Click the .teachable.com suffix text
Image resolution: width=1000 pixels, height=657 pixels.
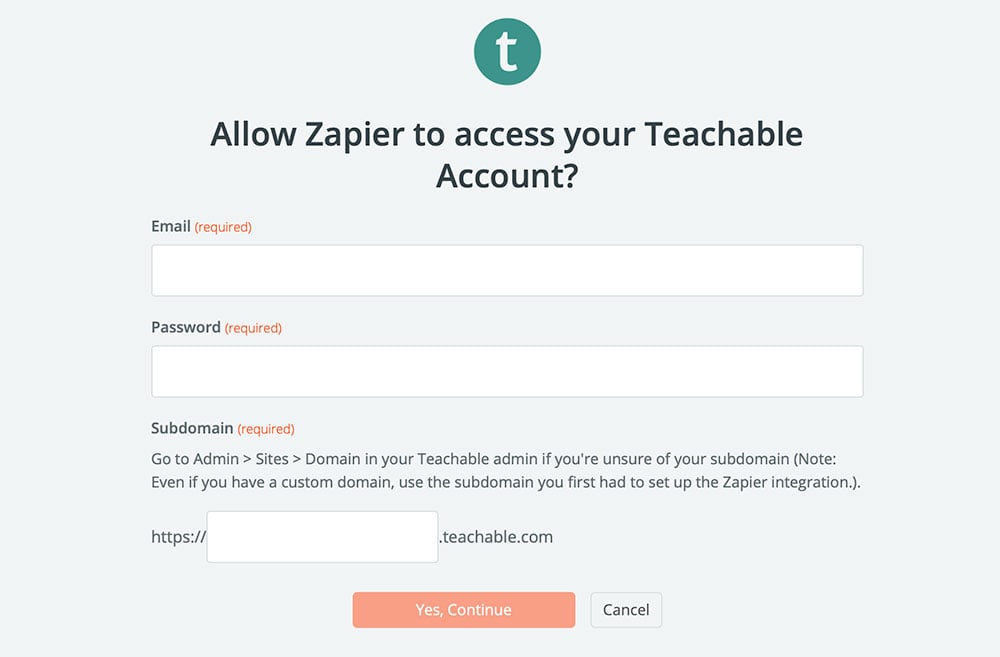click(497, 537)
